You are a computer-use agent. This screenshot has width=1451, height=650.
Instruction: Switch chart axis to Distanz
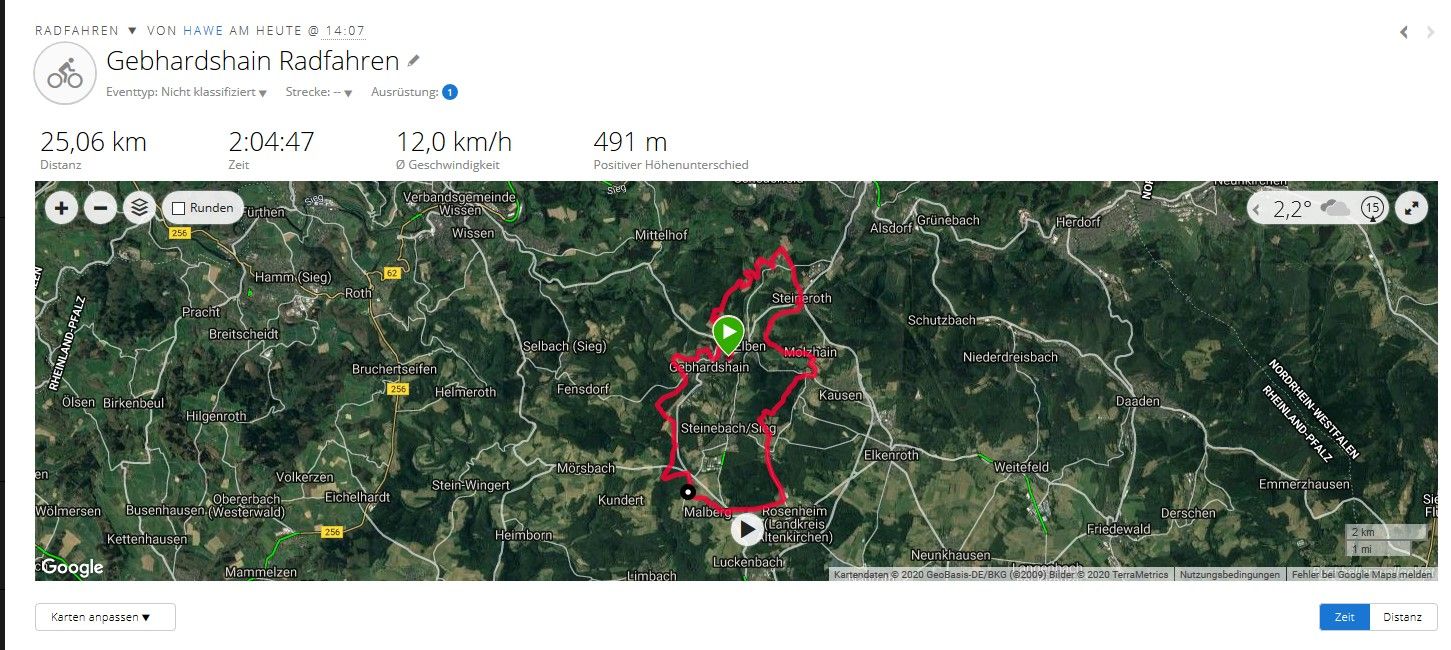pos(1403,617)
